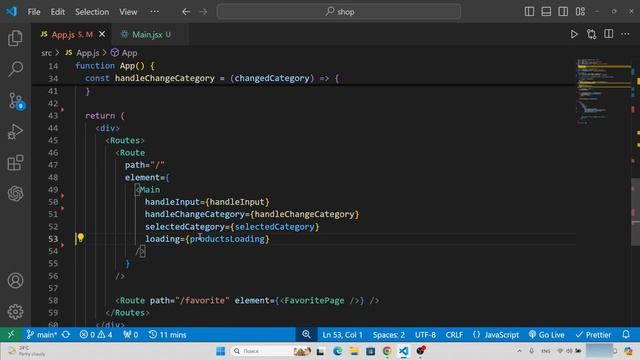This screenshot has height=360, width=640.
Task: Click the App.js breadcrumb
Action: tap(82, 53)
